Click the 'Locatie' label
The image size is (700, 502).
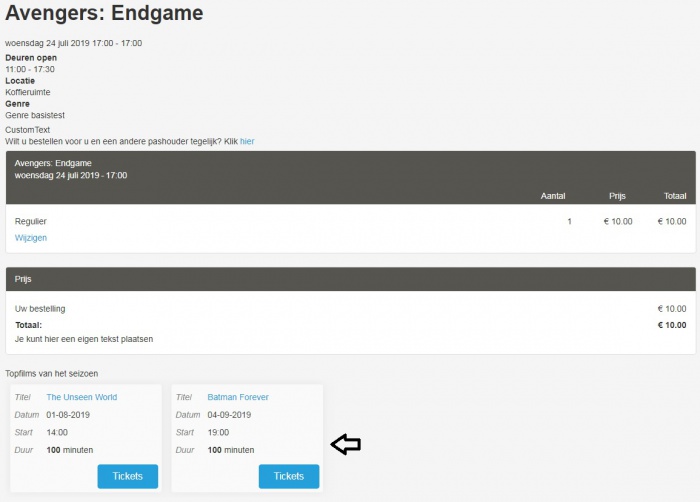[20, 81]
